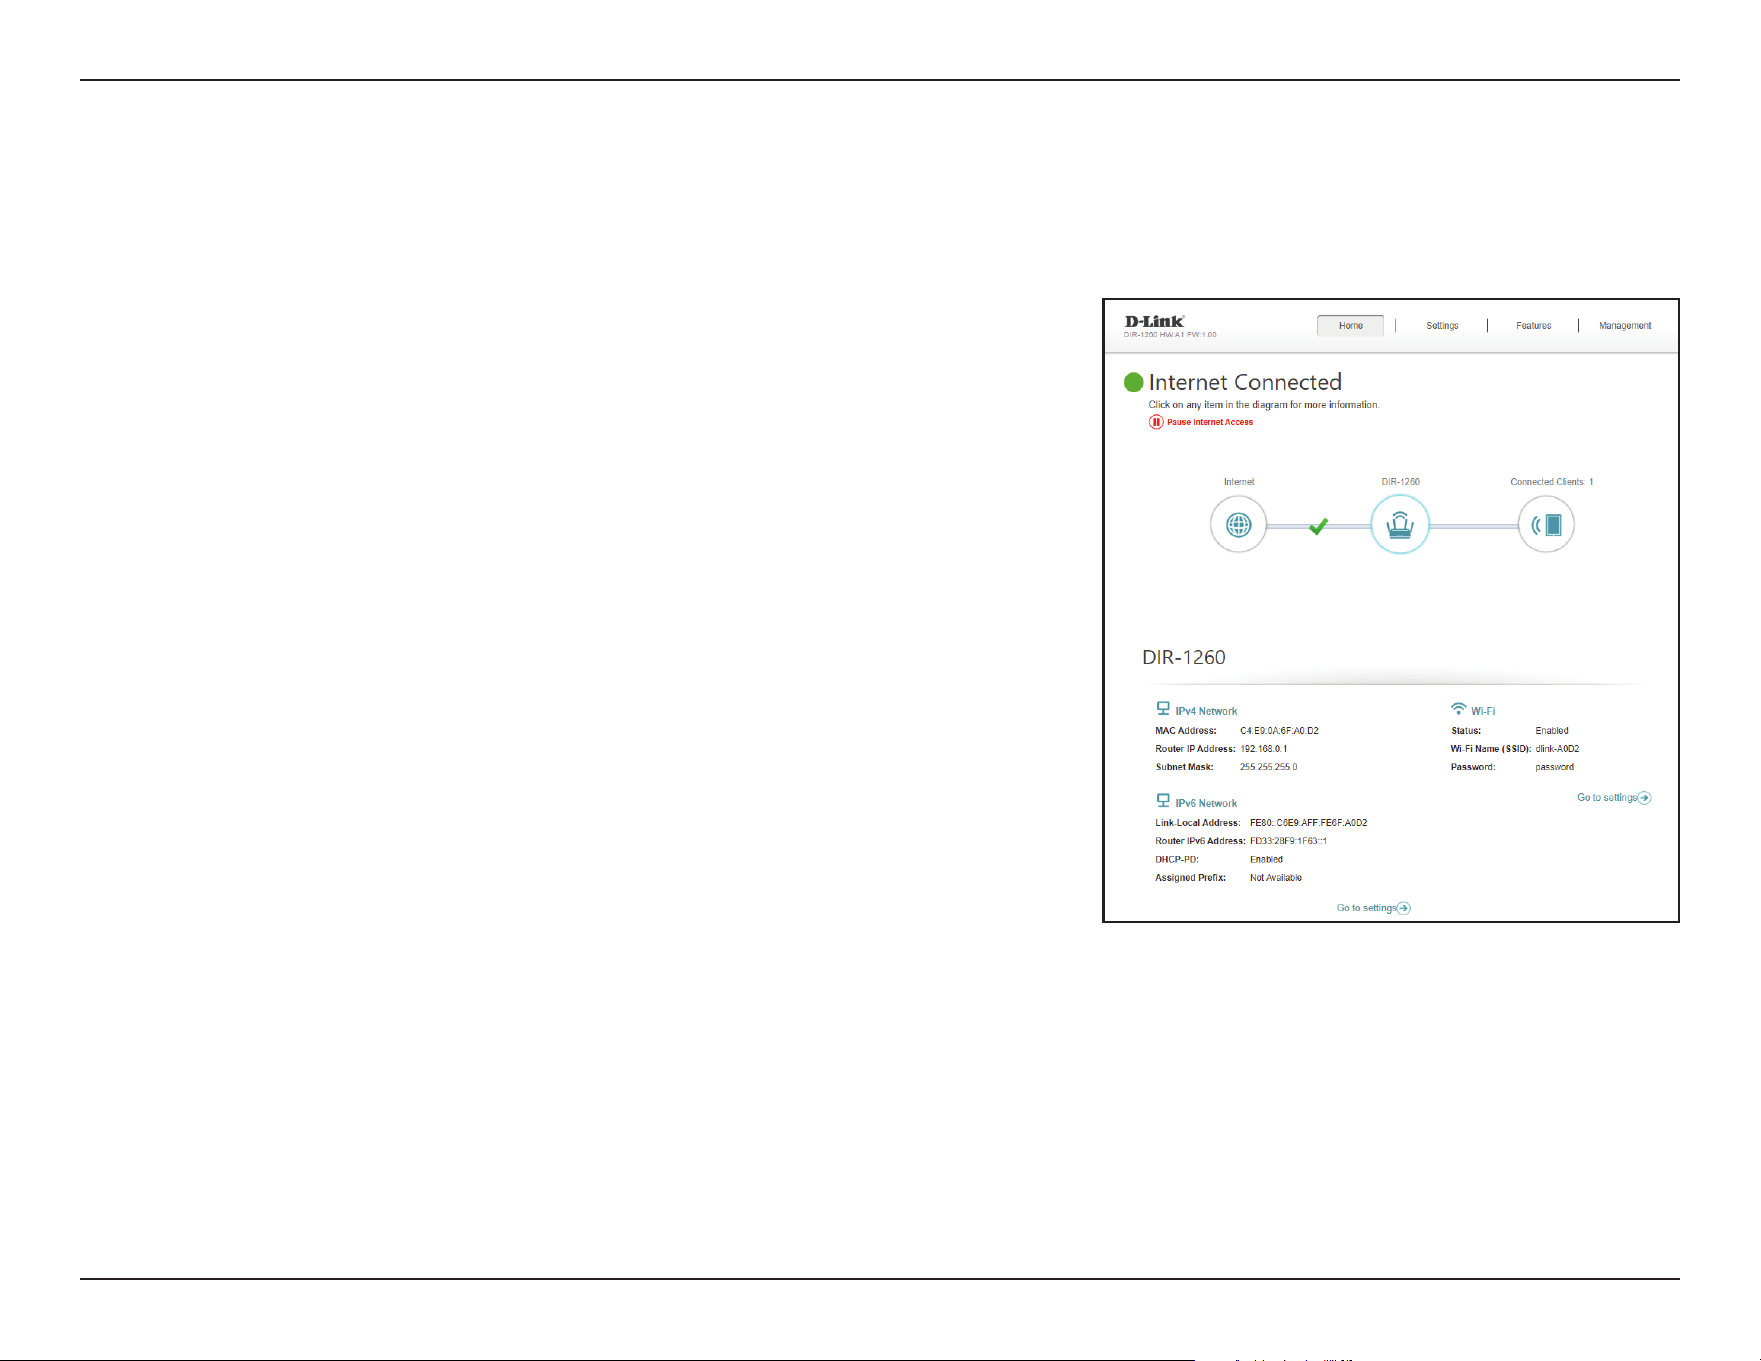This screenshot has width=1761, height=1361.
Task: Click the Assigned Prefix Not Available value
Action: [x=1276, y=878]
